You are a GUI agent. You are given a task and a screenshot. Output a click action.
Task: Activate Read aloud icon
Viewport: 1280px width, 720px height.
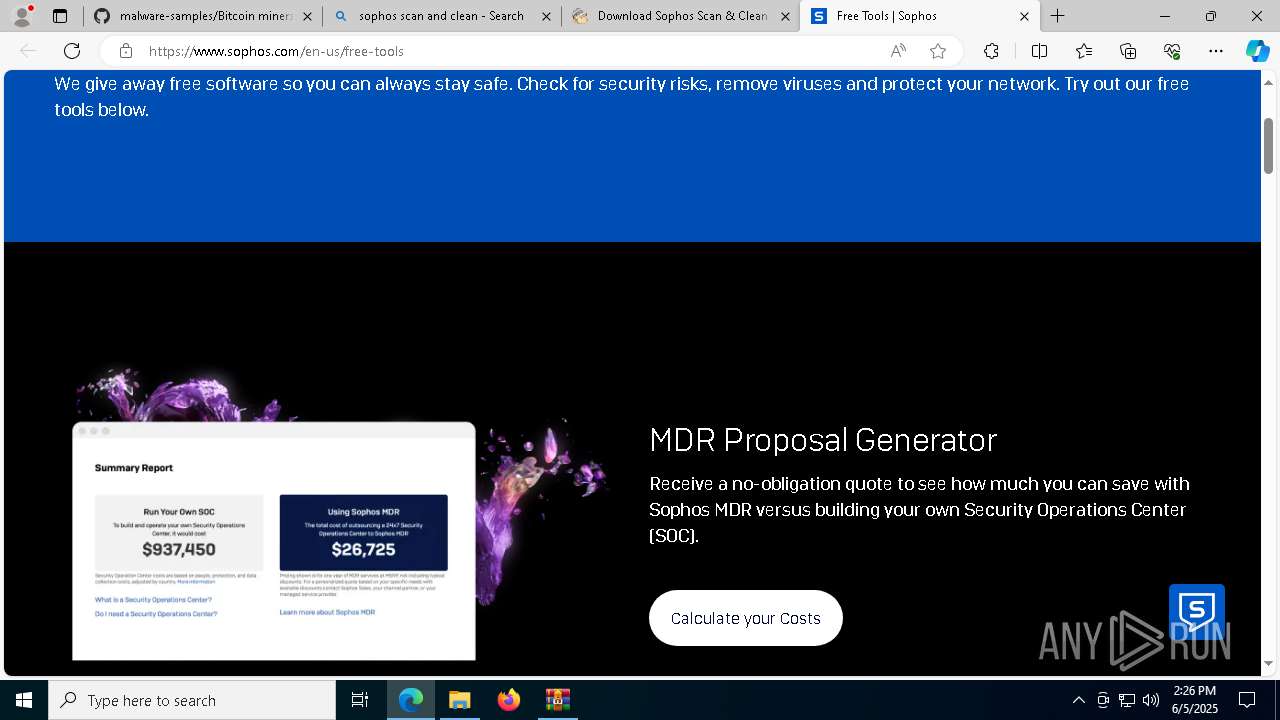coord(898,51)
